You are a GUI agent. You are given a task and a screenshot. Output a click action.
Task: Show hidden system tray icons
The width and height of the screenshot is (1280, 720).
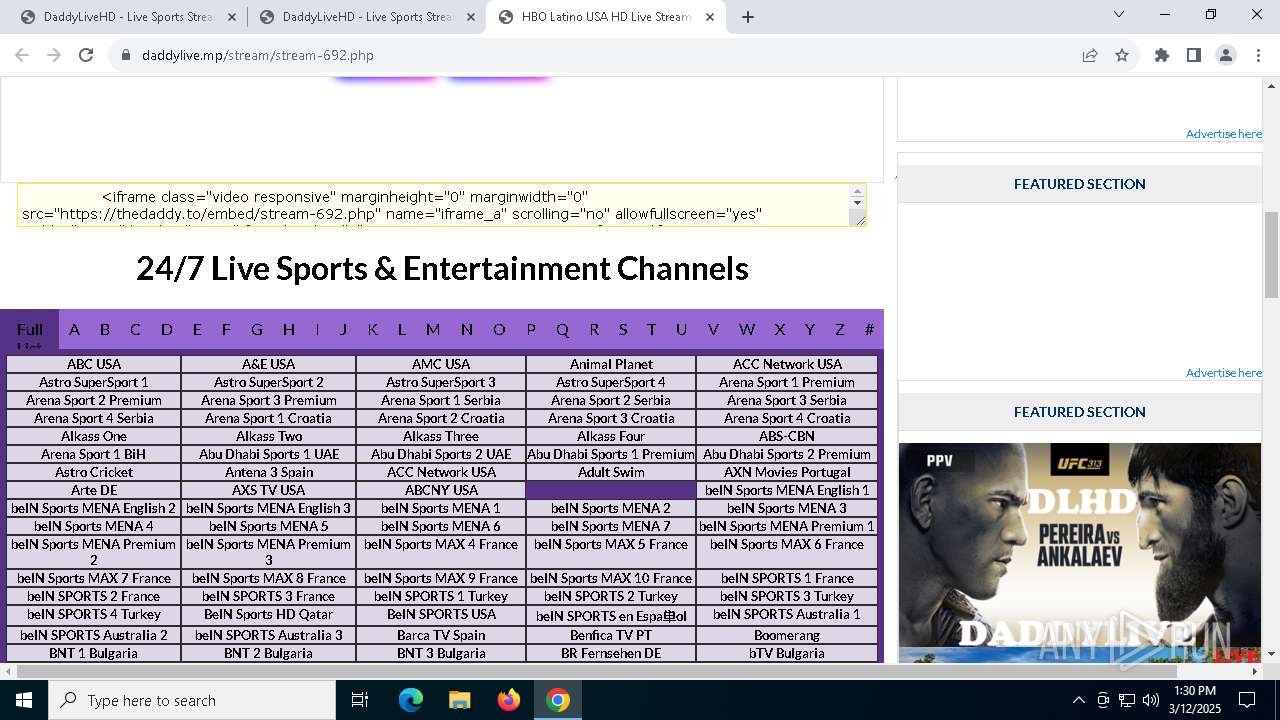pyautogui.click(x=1078, y=700)
